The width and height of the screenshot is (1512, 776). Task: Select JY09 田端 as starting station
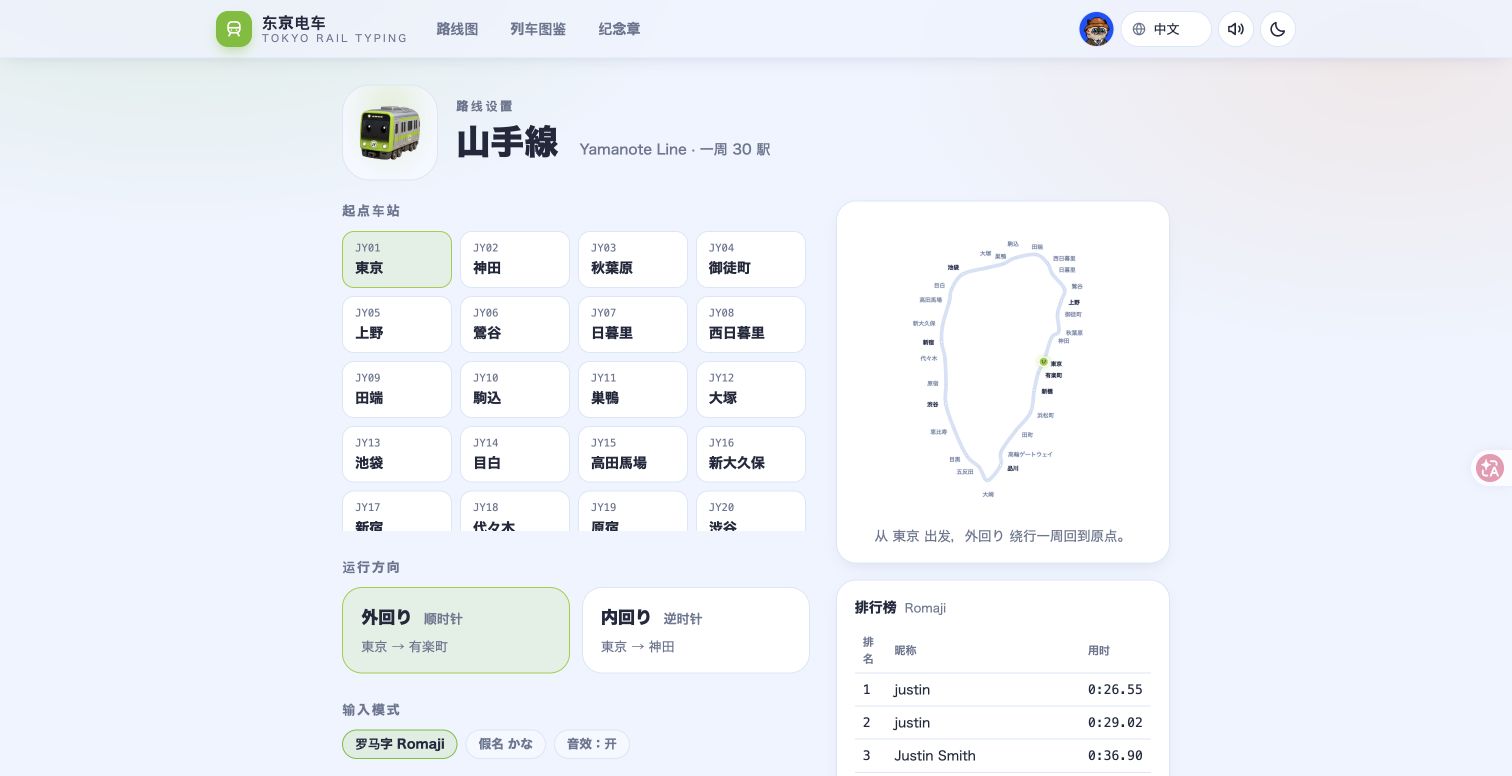(x=397, y=390)
